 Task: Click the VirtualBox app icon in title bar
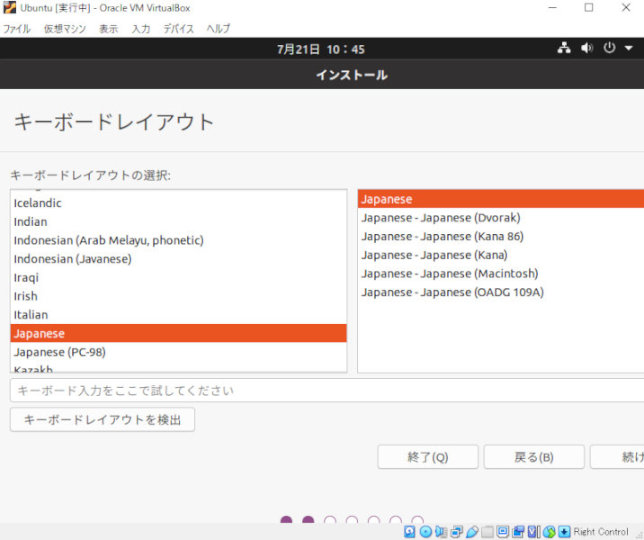[9, 7]
